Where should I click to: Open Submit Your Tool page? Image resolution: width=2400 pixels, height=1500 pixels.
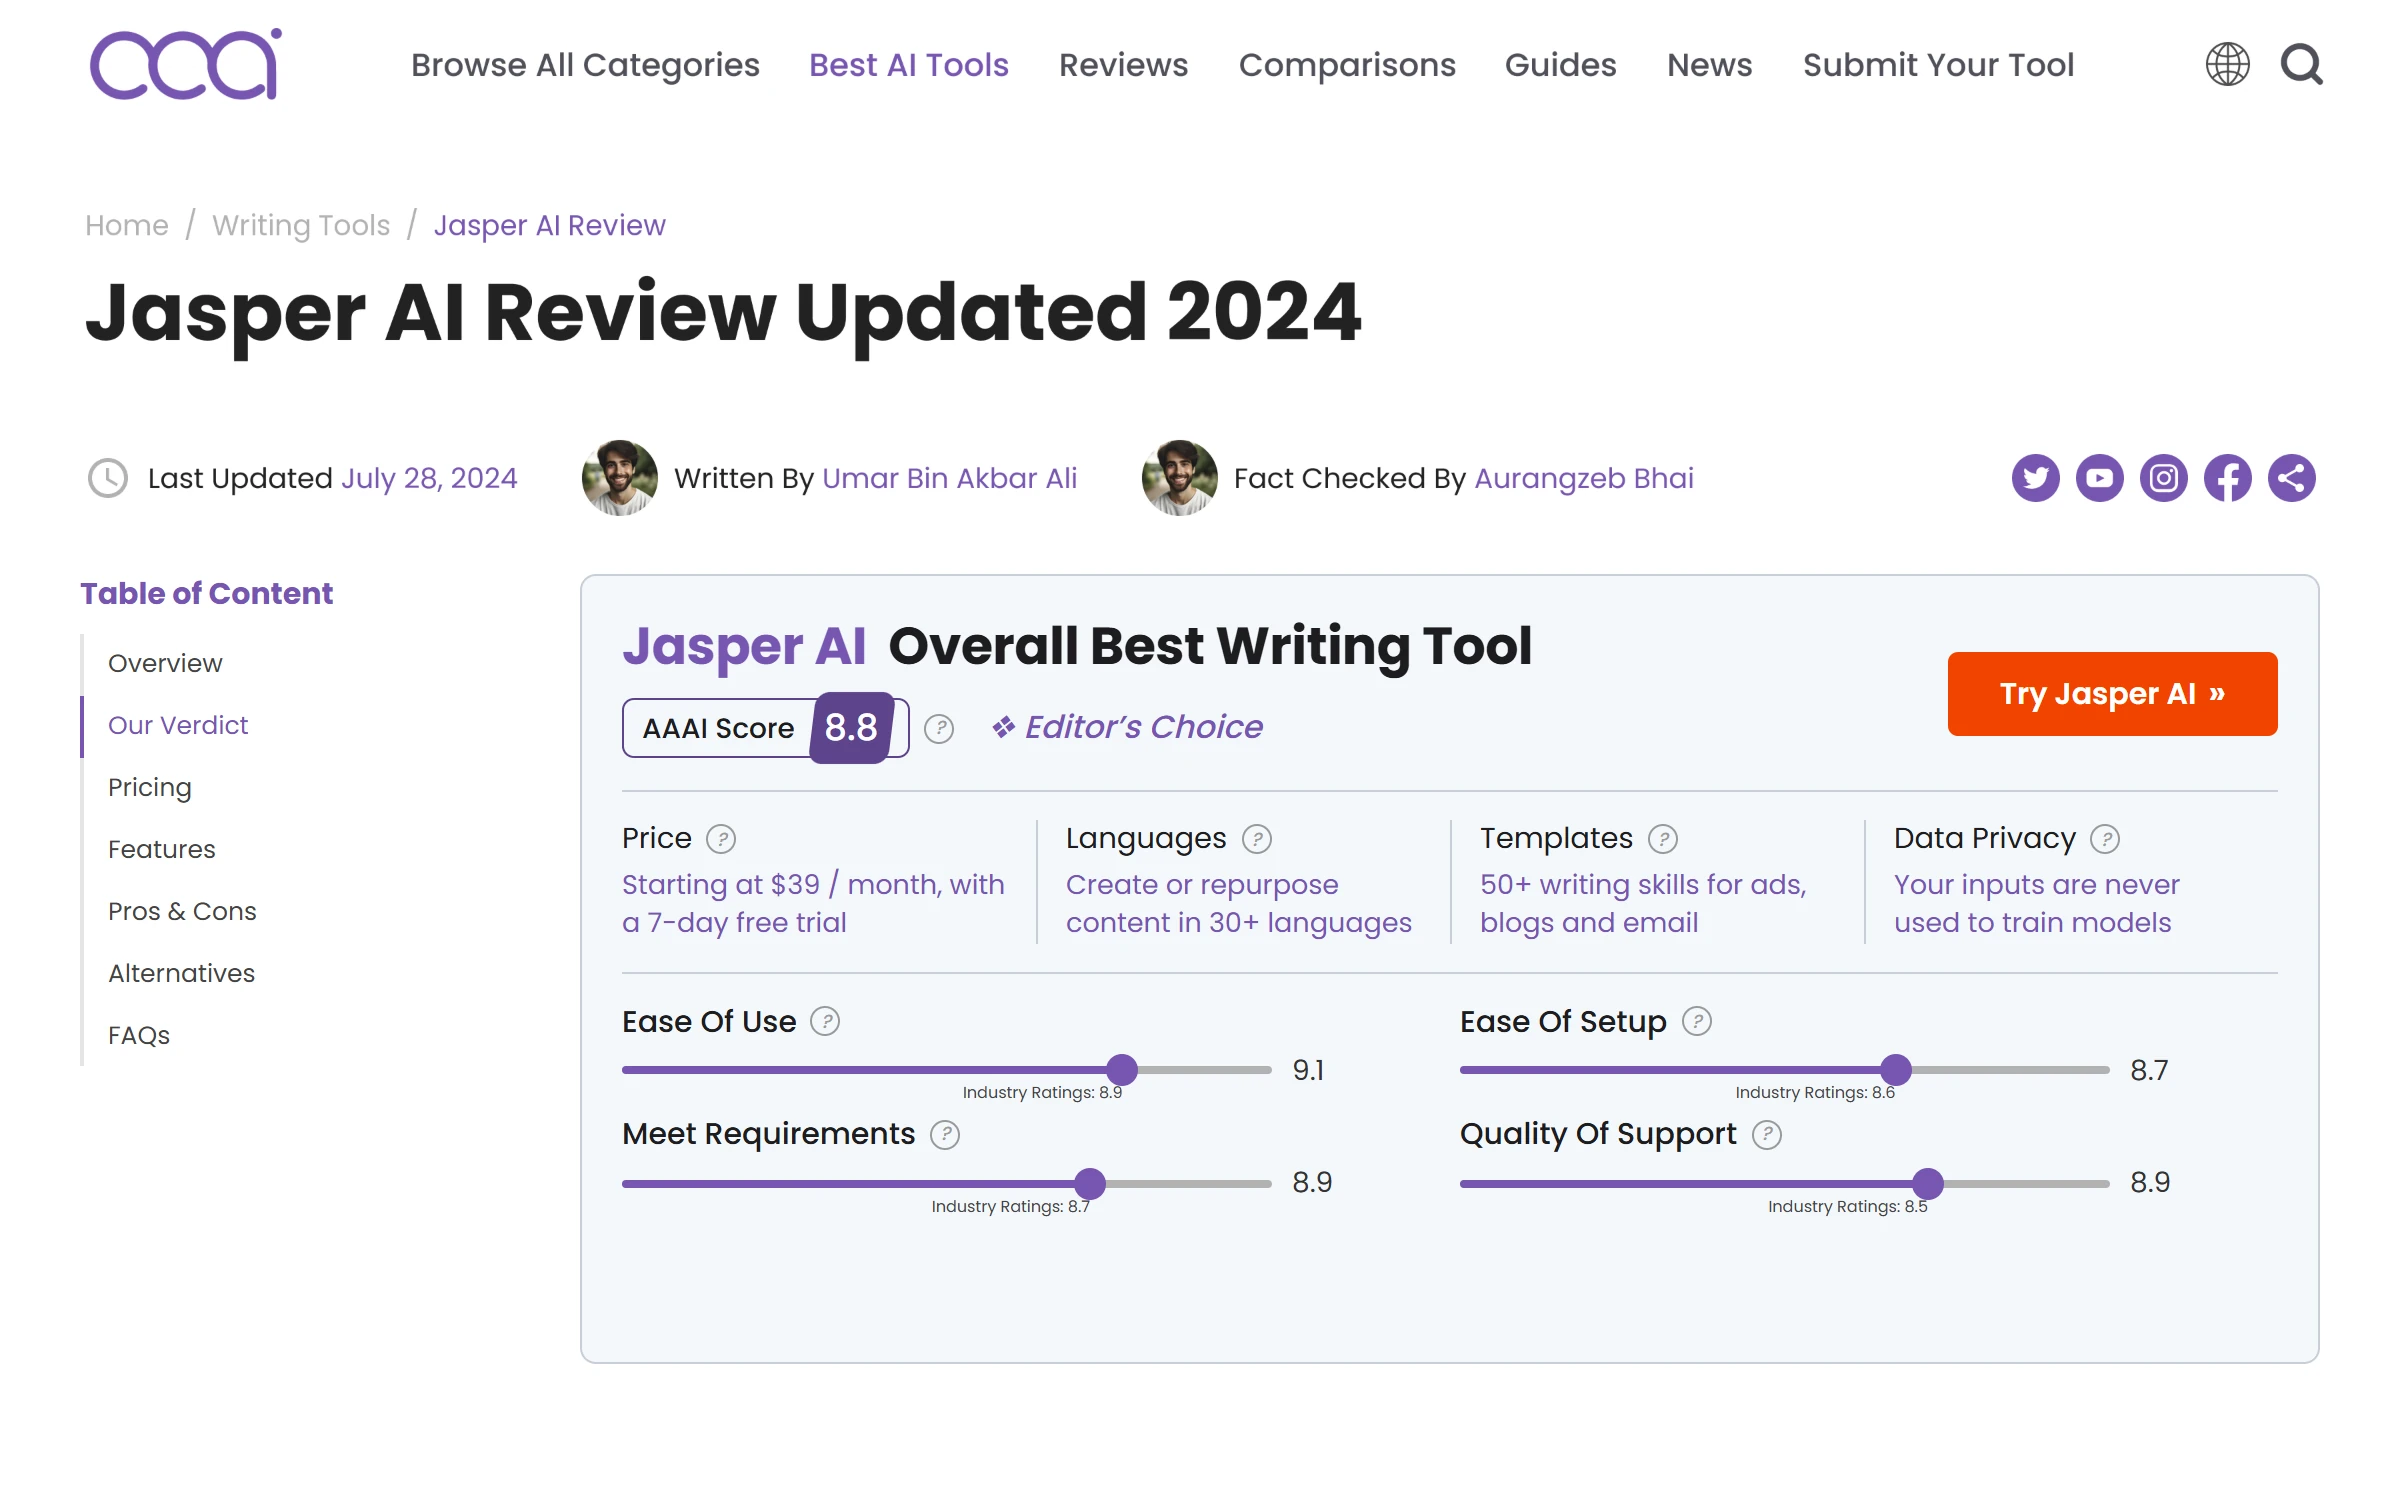[1938, 65]
